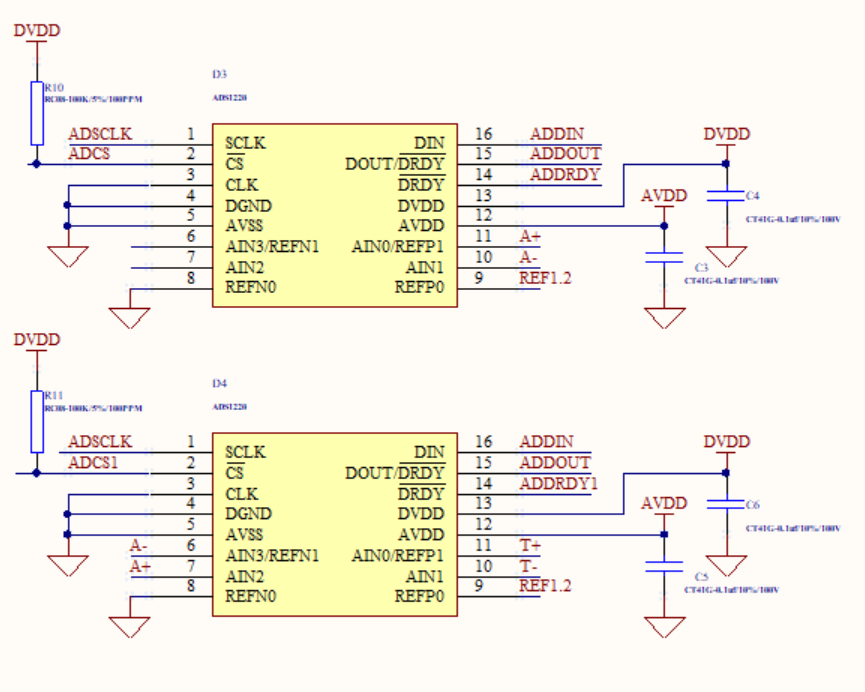Select capacitor C6 symbol
Image resolution: width=865 pixels, height=692 pixels.
point(726,504)
